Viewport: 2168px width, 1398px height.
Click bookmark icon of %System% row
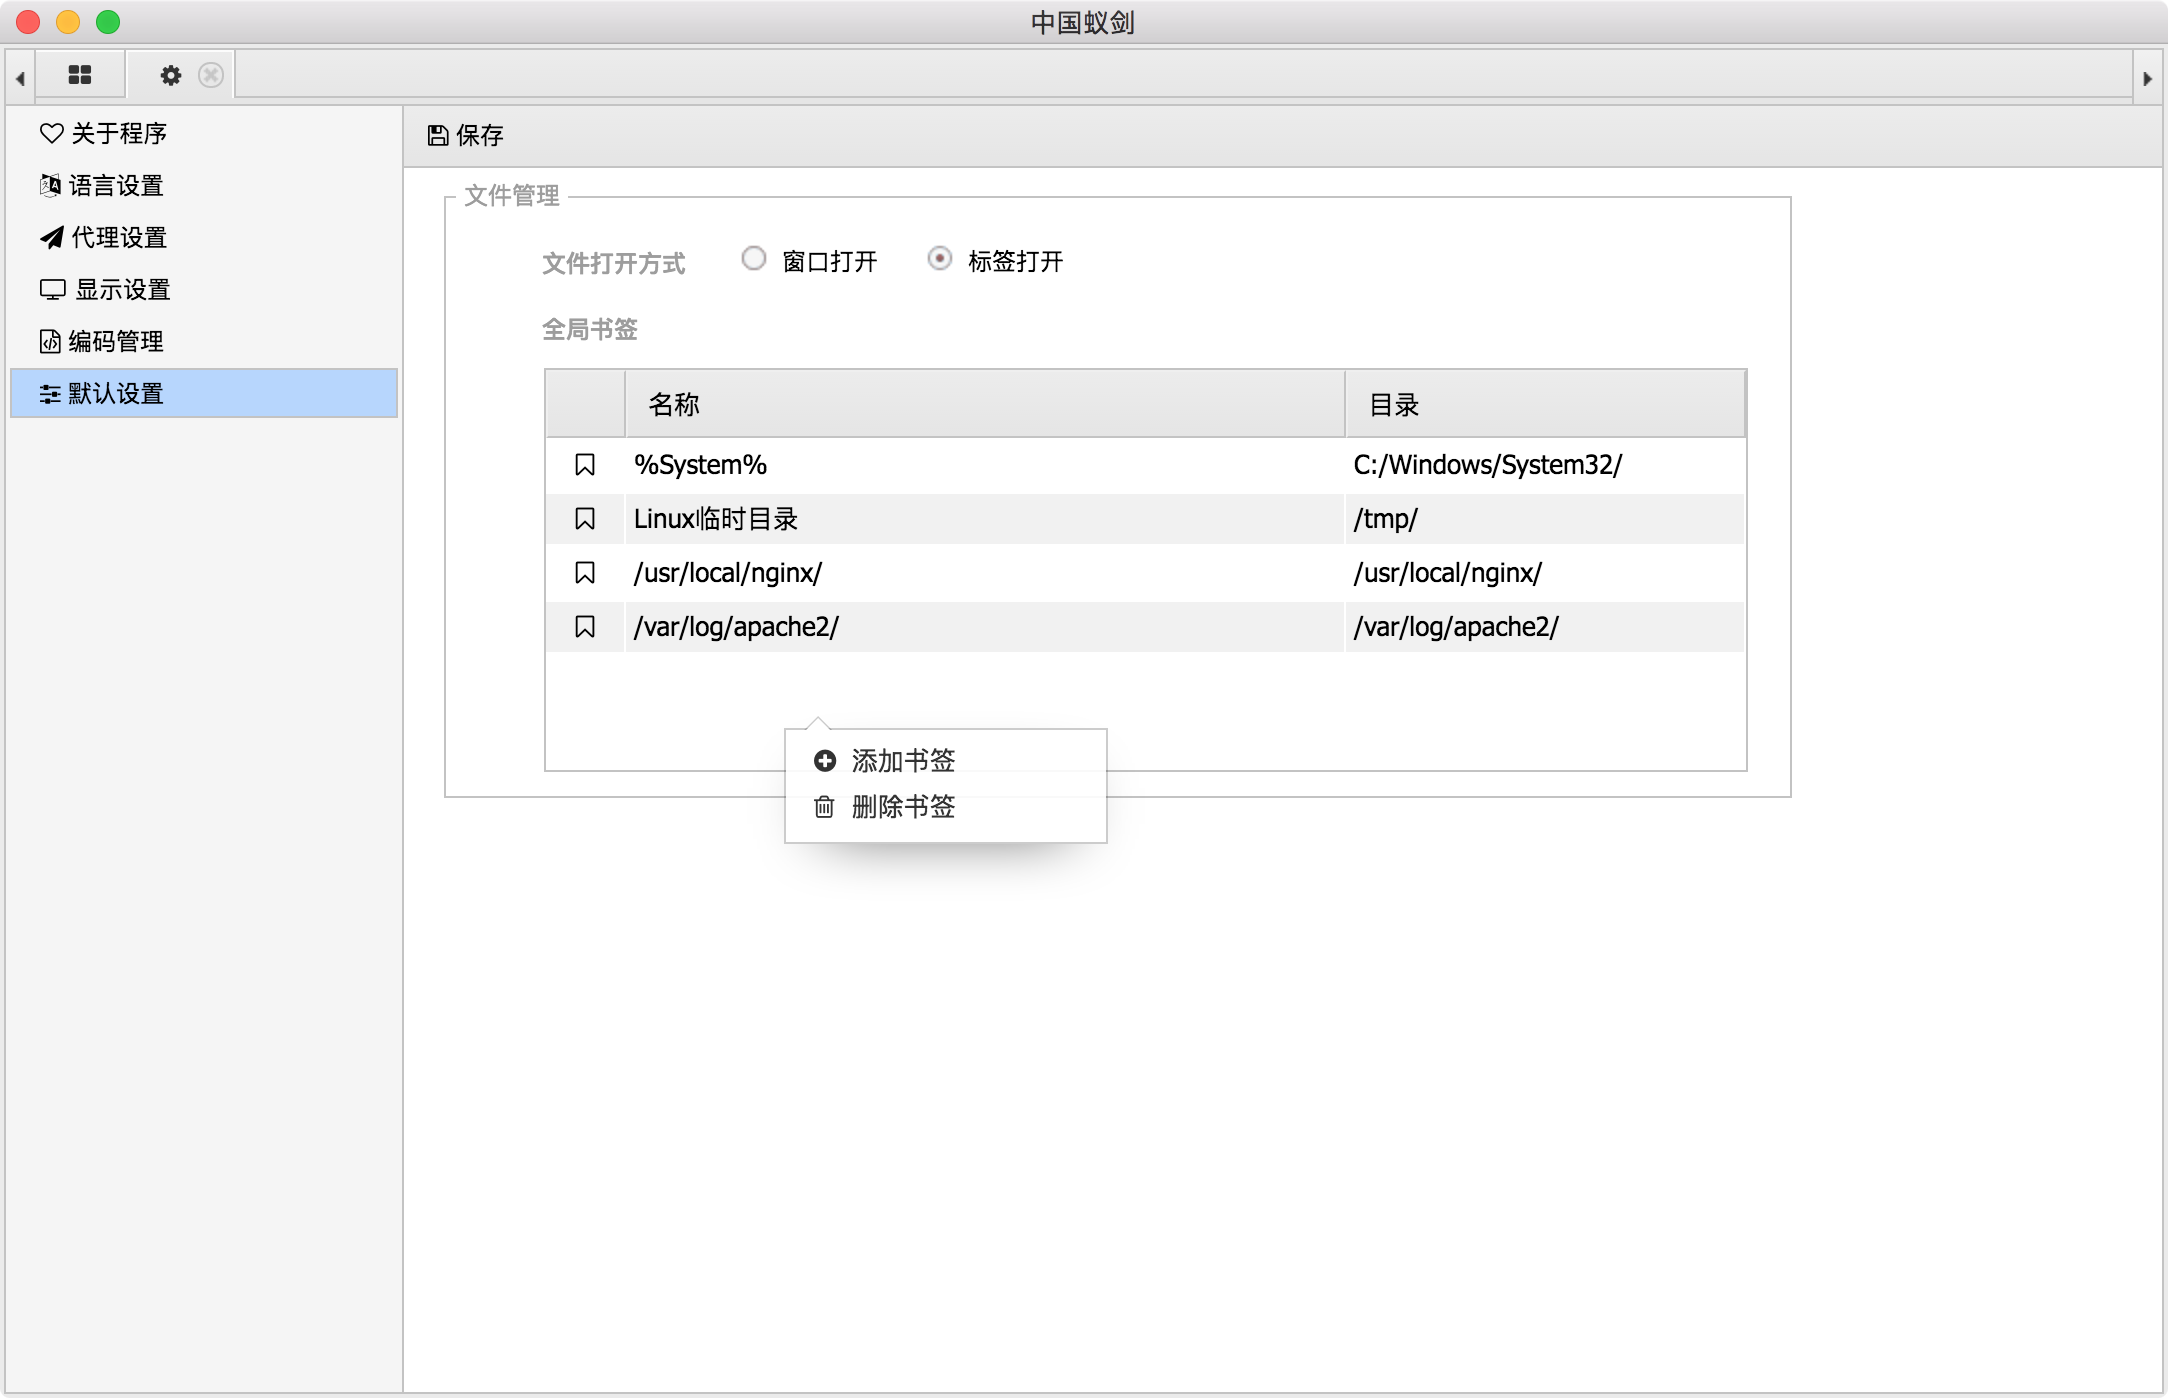(585, 465)
